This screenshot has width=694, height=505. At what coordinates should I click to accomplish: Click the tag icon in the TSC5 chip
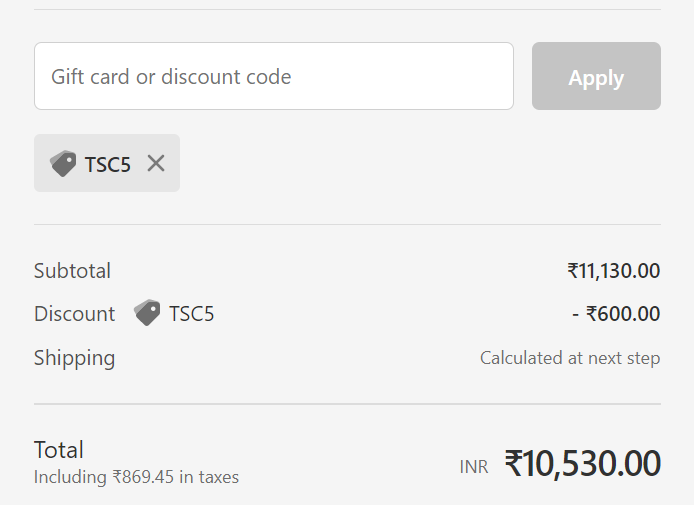point(63,163)
